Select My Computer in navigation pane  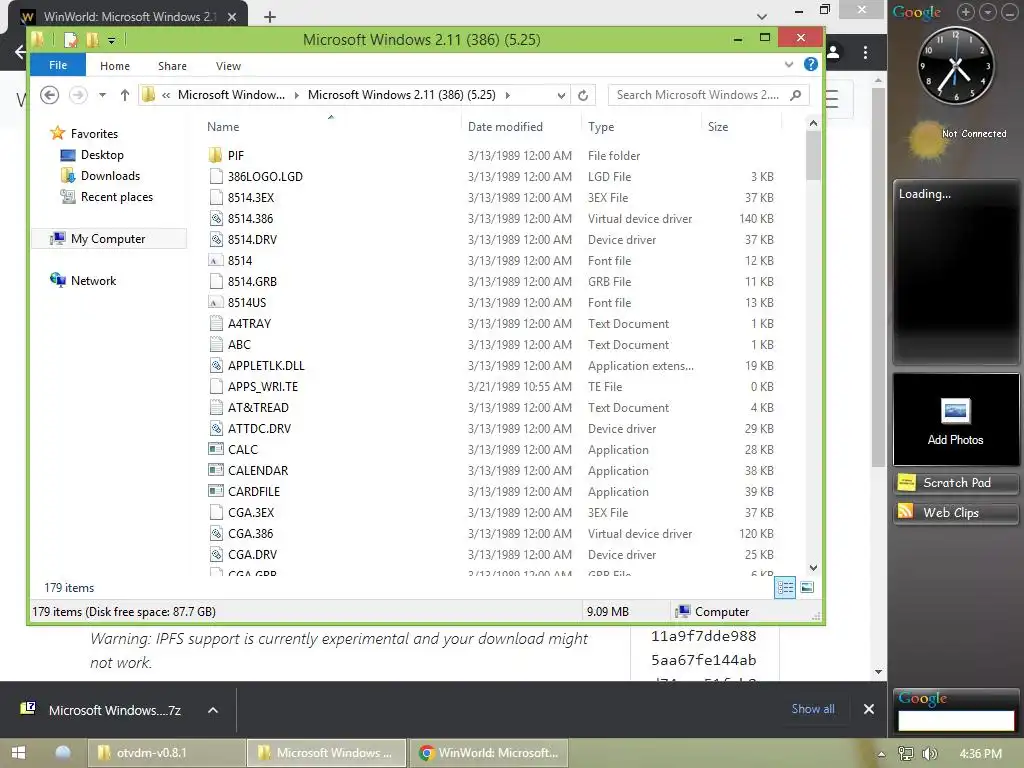pyautogui.click(x=108, y=238)
